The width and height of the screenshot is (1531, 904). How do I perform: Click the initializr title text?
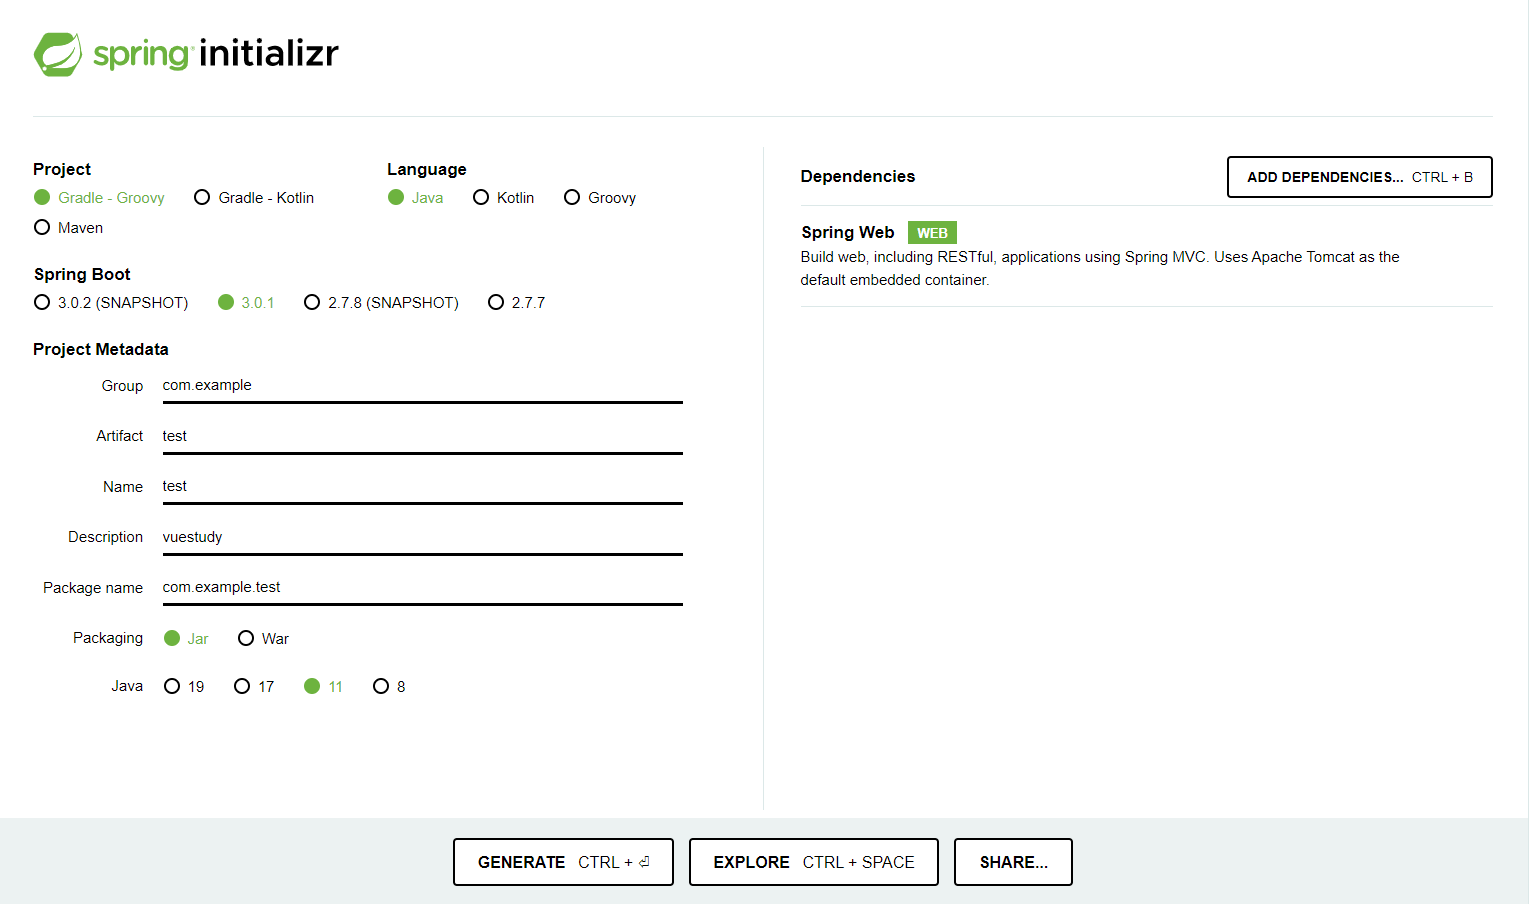tap(269, 52)
